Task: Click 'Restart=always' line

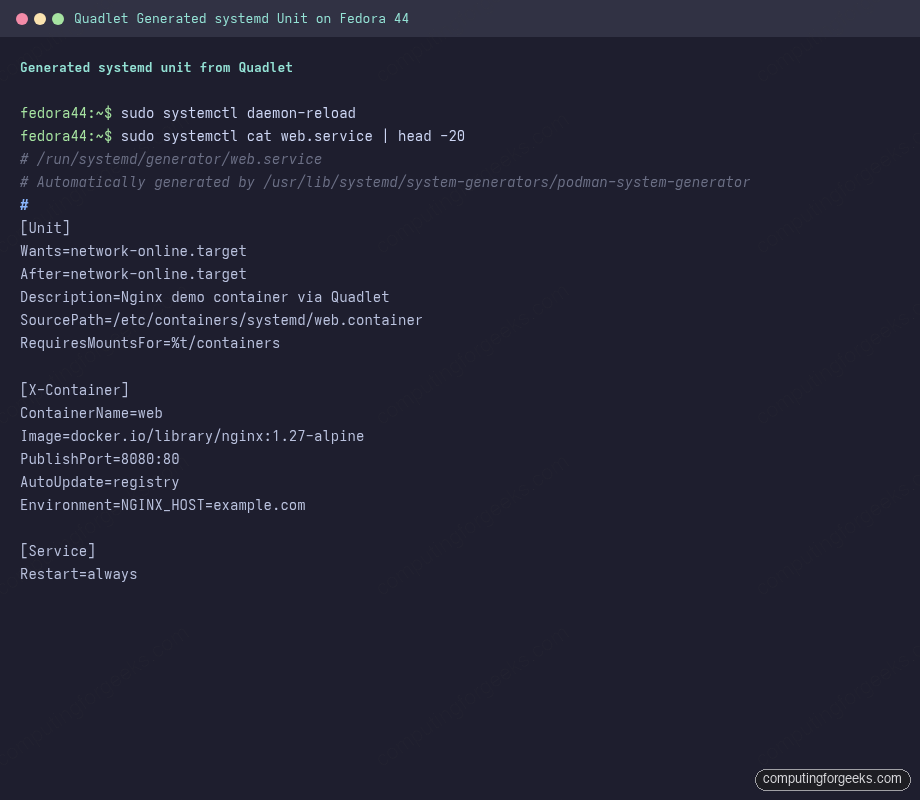Action: point(79,574)
